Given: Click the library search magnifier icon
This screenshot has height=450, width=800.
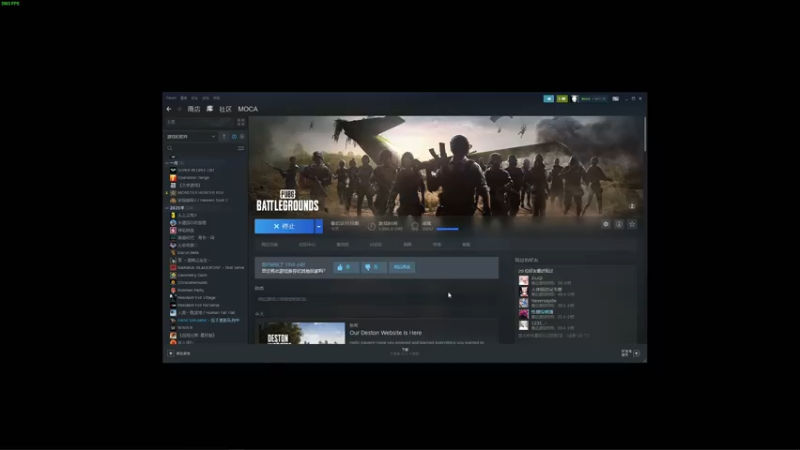Looking at the screenshot, I should [170, 148].
